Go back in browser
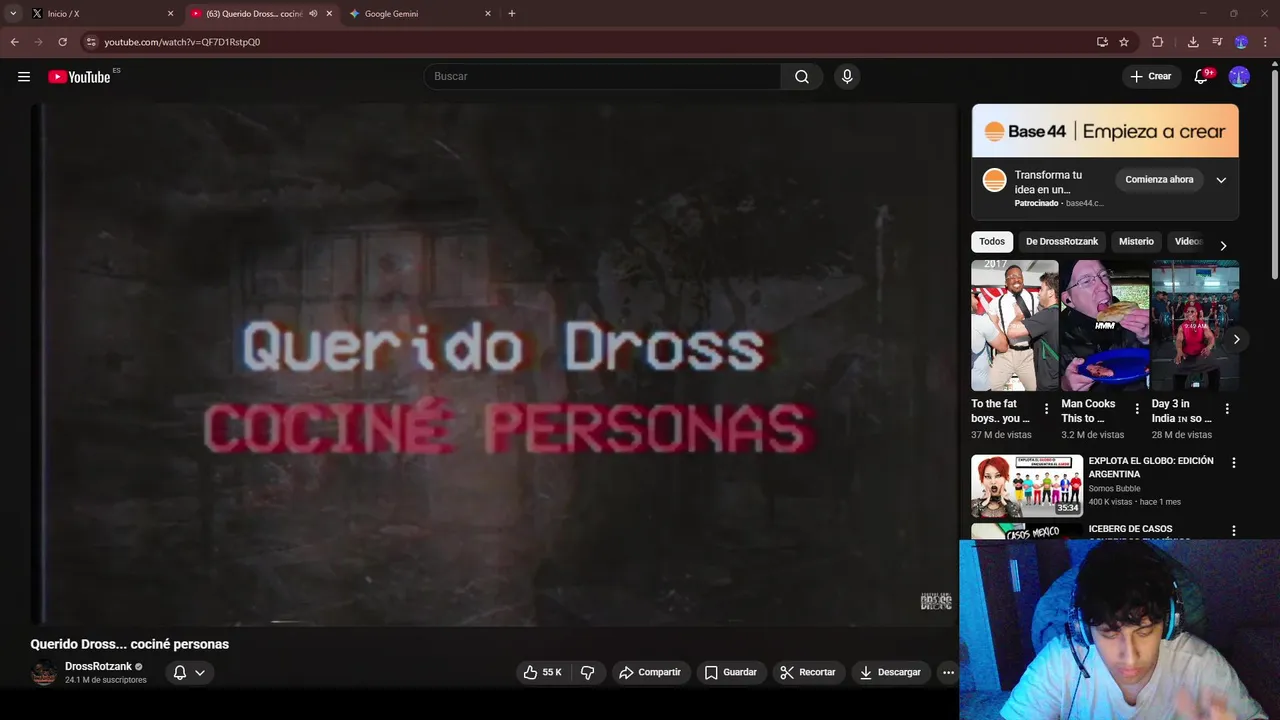 click(x=14, y=42)
